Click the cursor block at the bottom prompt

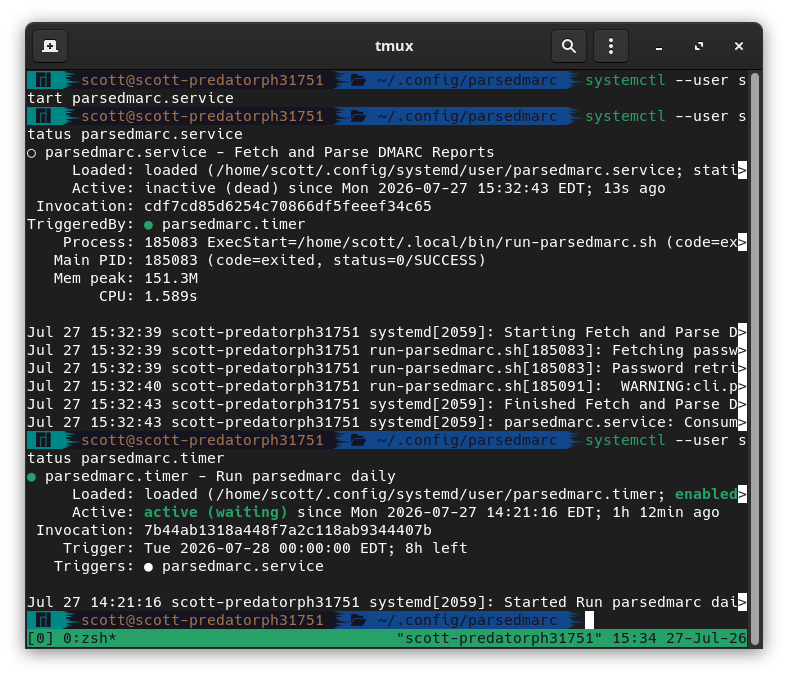tap(589, 621)
